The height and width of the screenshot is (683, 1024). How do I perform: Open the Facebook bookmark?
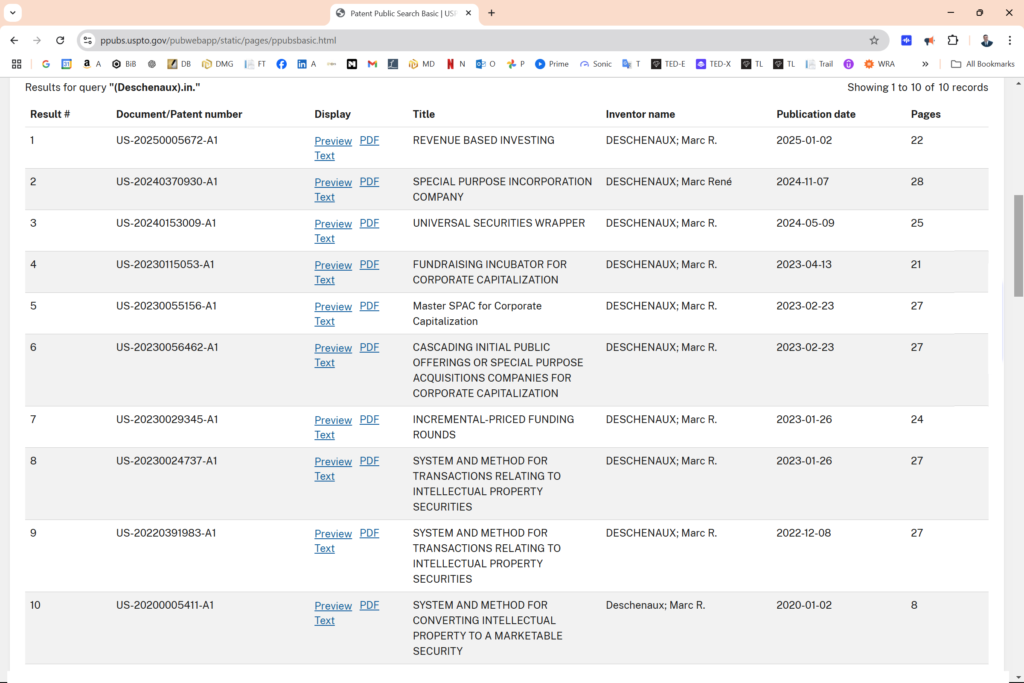(x=281, y=64)
